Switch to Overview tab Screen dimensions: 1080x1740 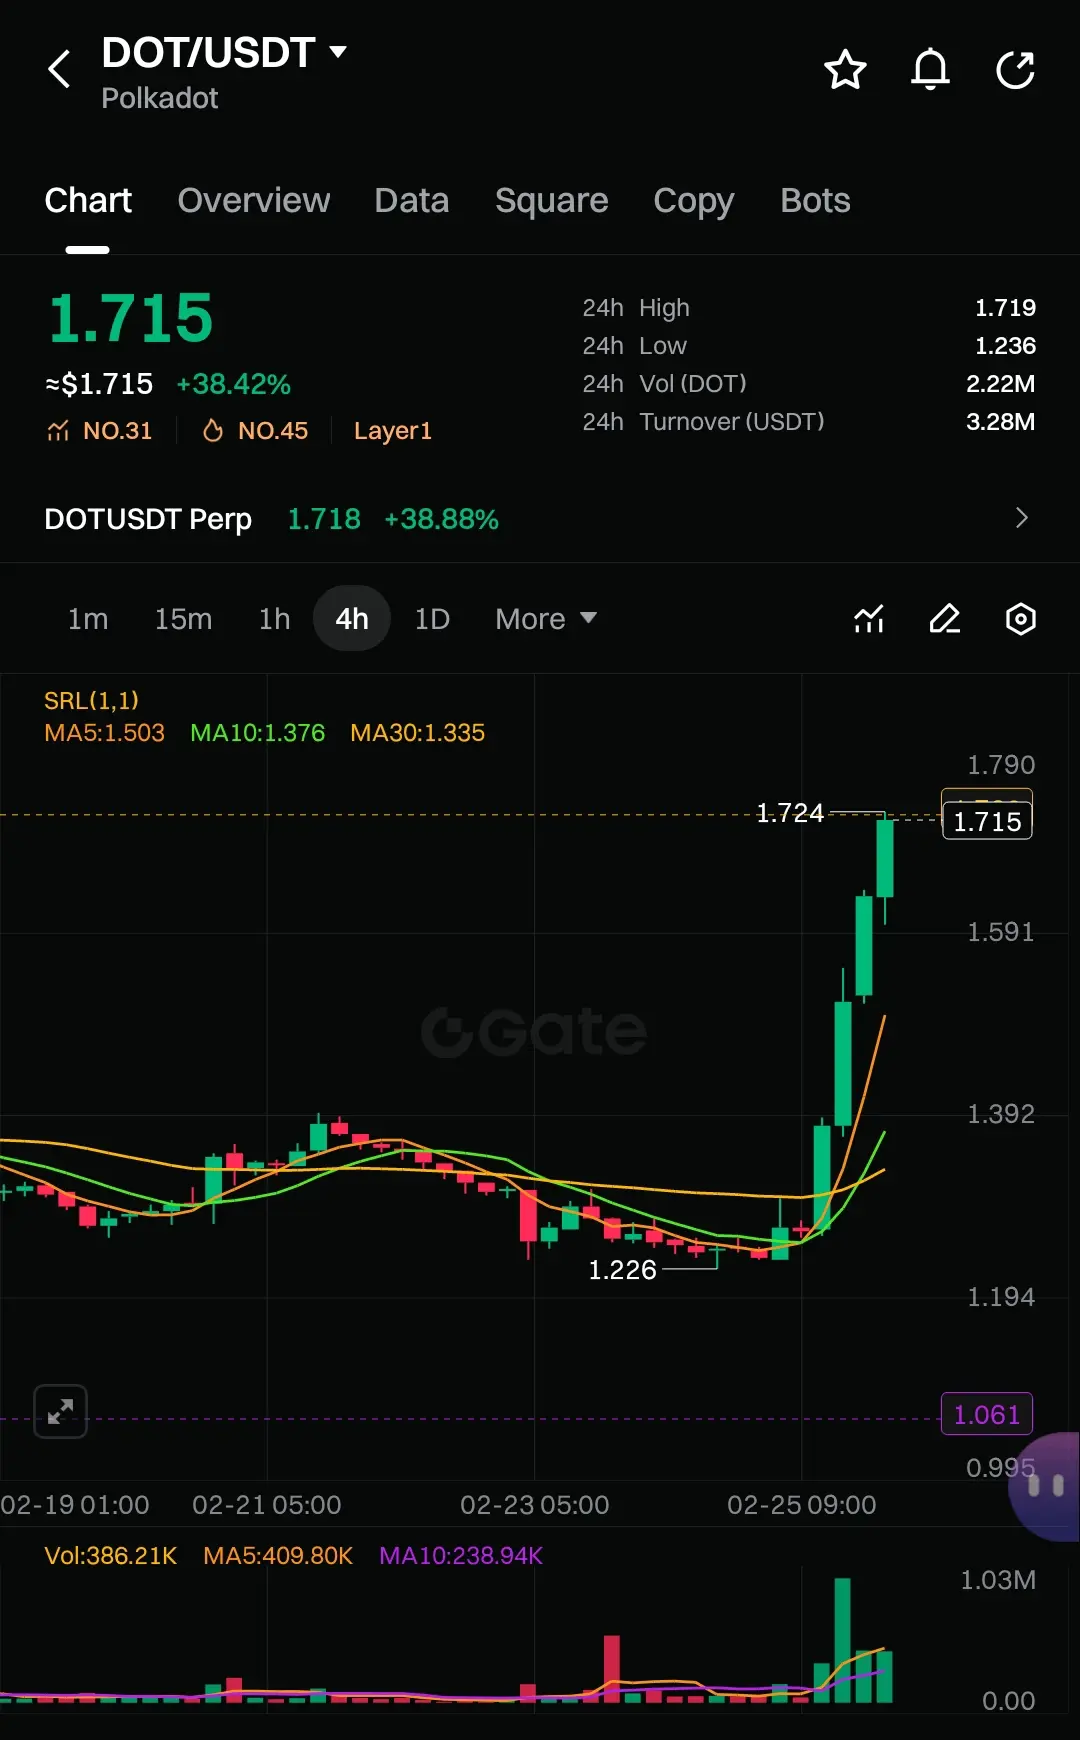[254, 201]
